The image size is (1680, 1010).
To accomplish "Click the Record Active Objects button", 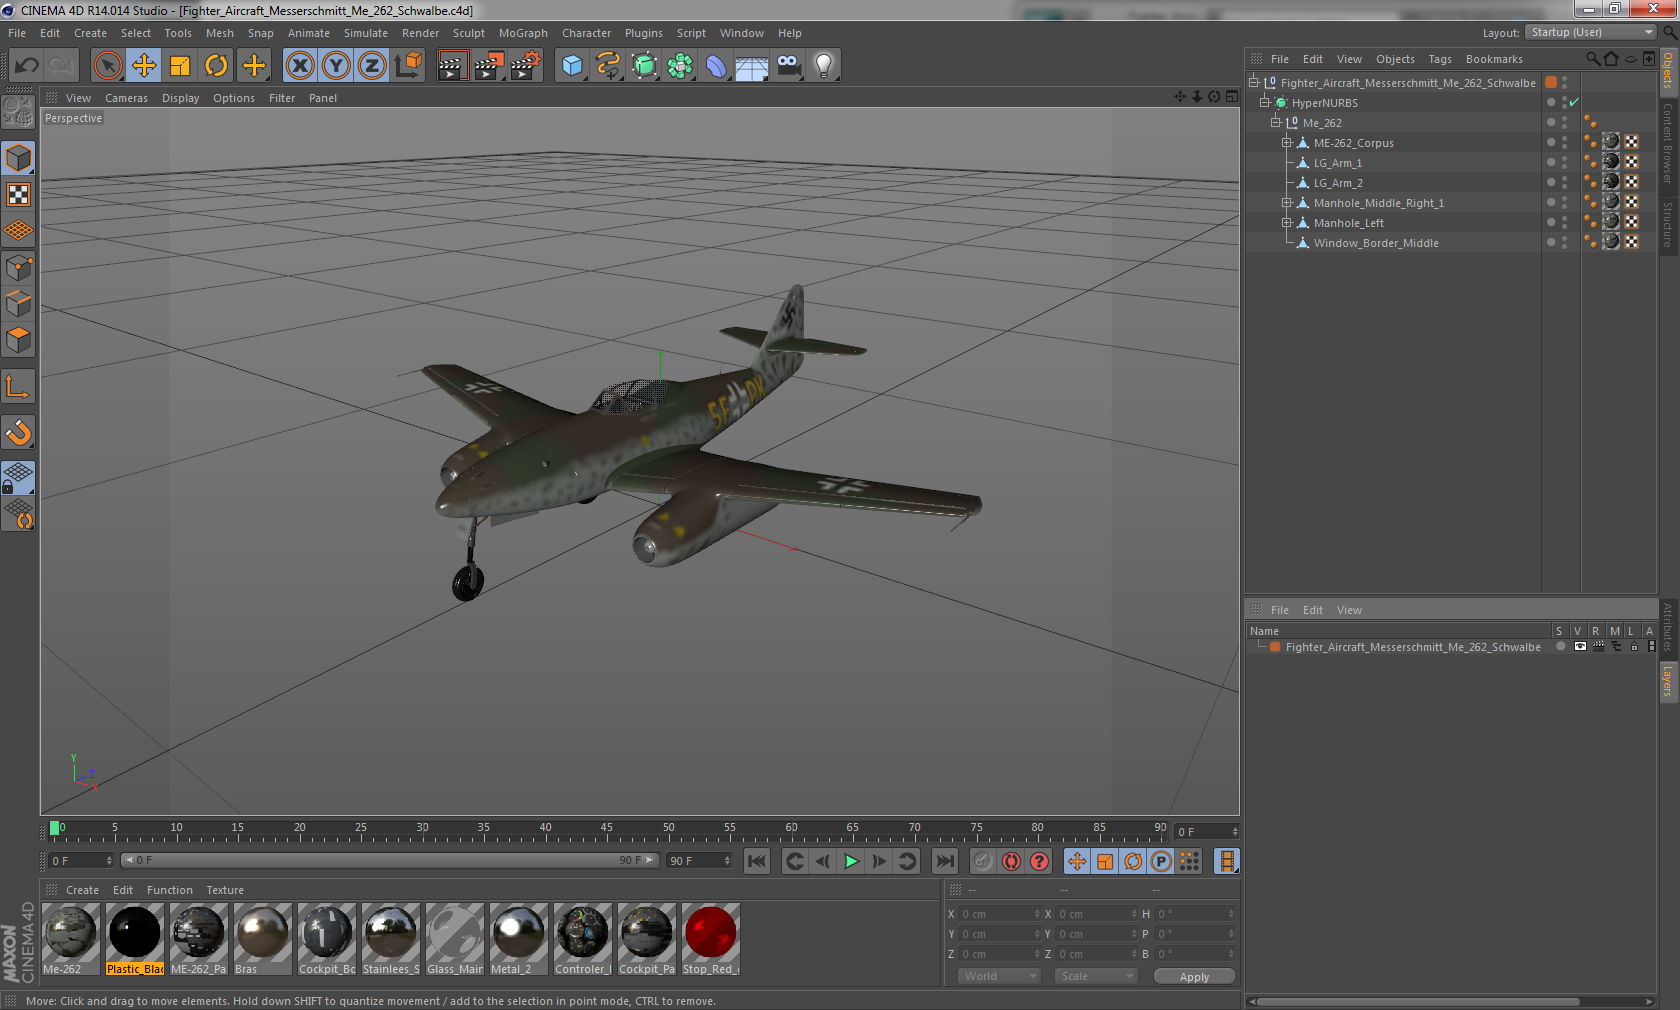I will (984, 861).
